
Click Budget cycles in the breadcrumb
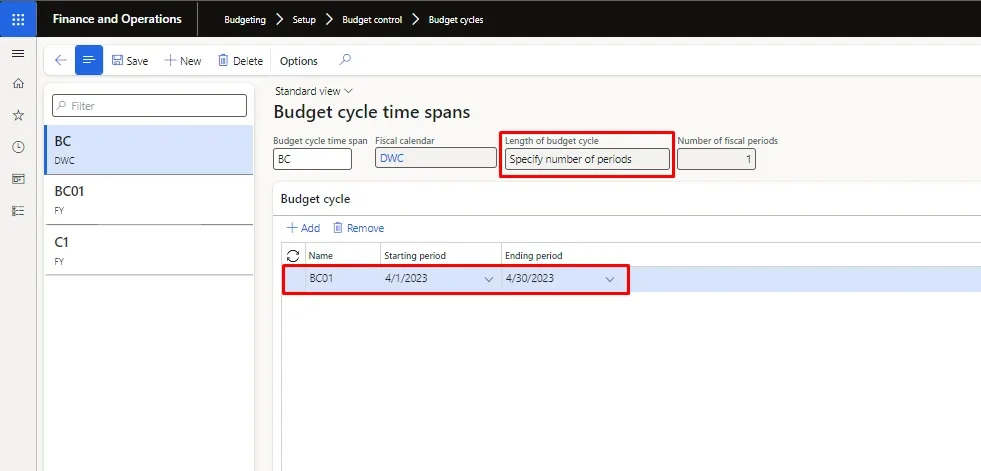[x=455, y=19]
